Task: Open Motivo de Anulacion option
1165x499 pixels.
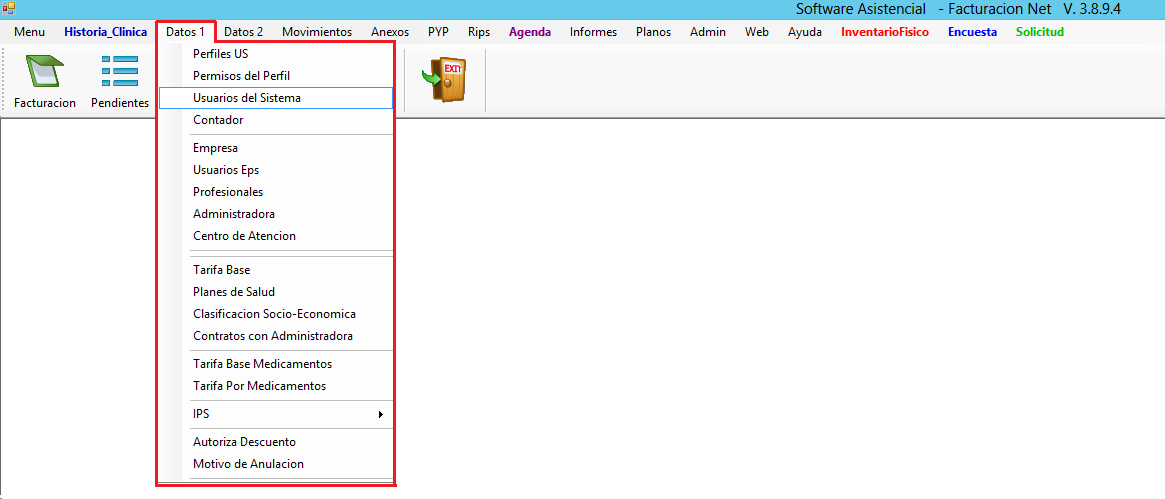Action: click(248, 464)
